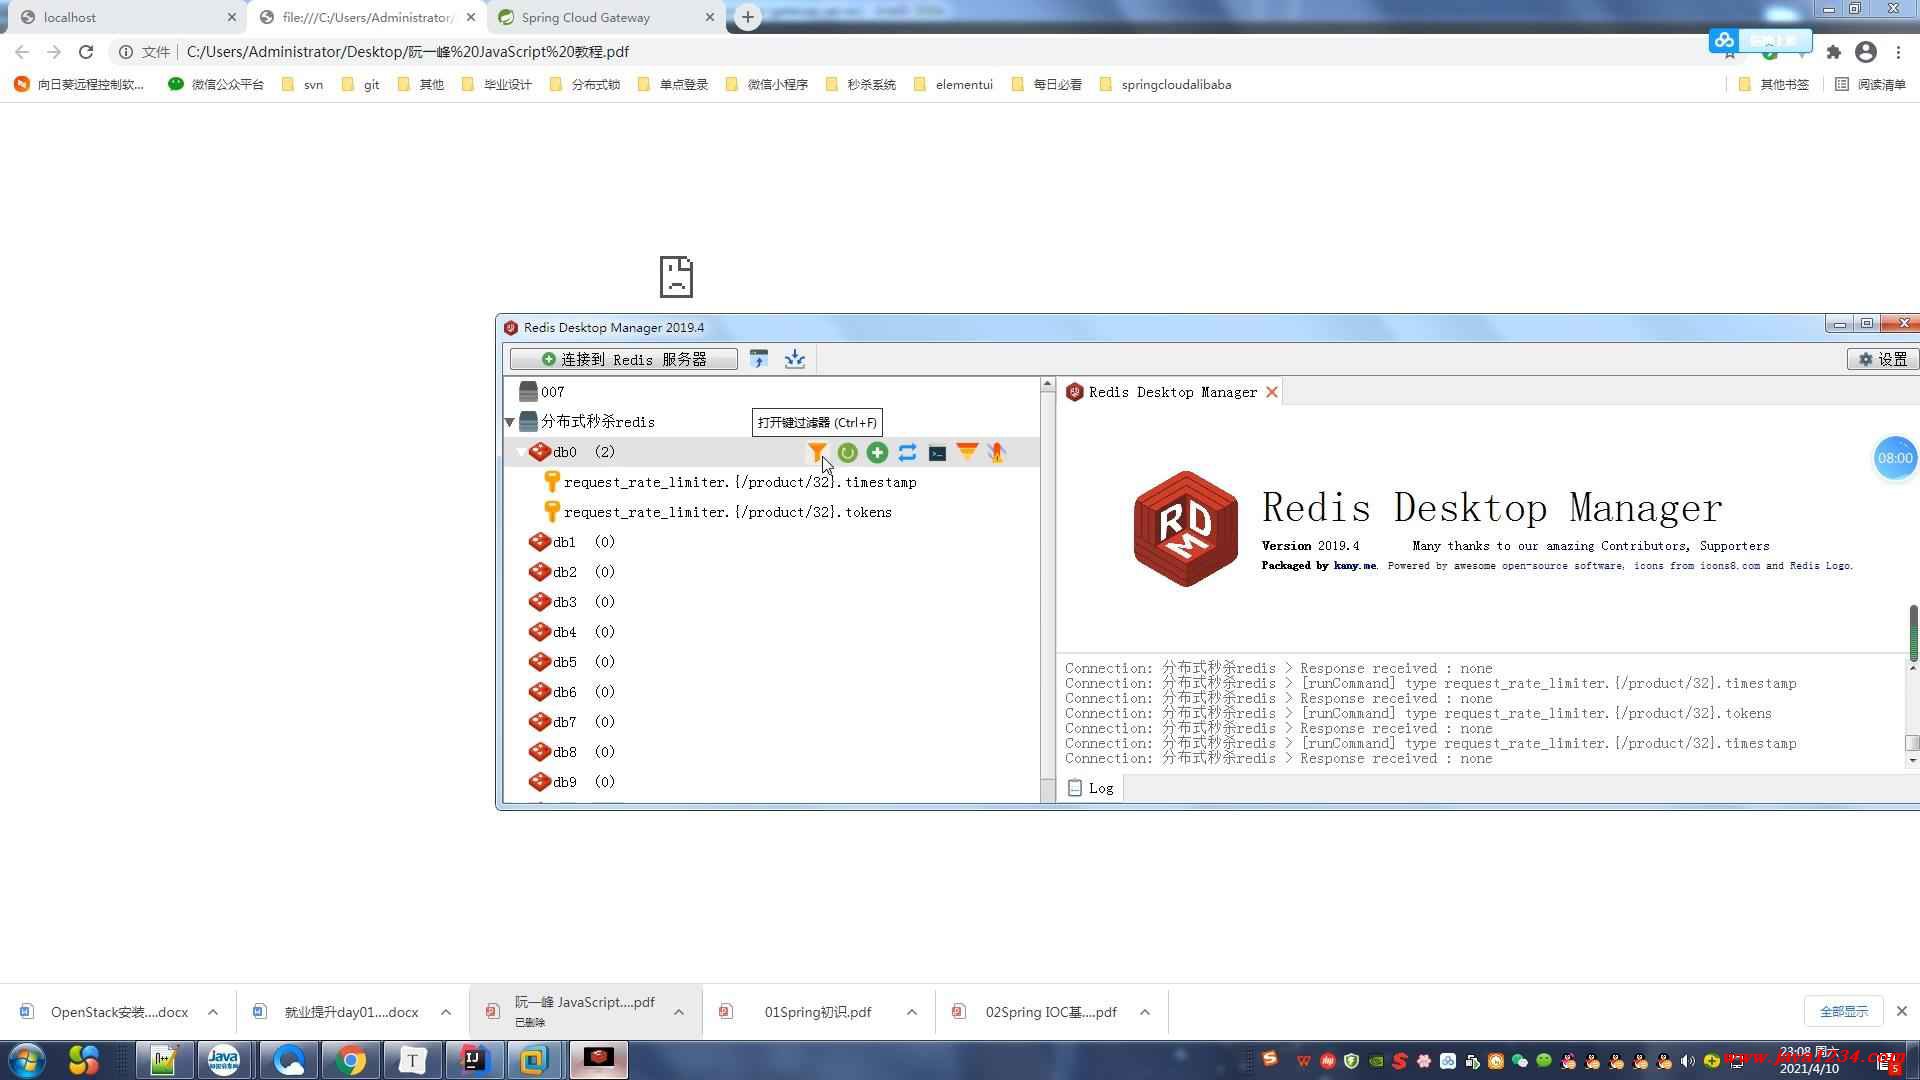
Task: Select the 007 connection
Action: click(x=553, y=392)
